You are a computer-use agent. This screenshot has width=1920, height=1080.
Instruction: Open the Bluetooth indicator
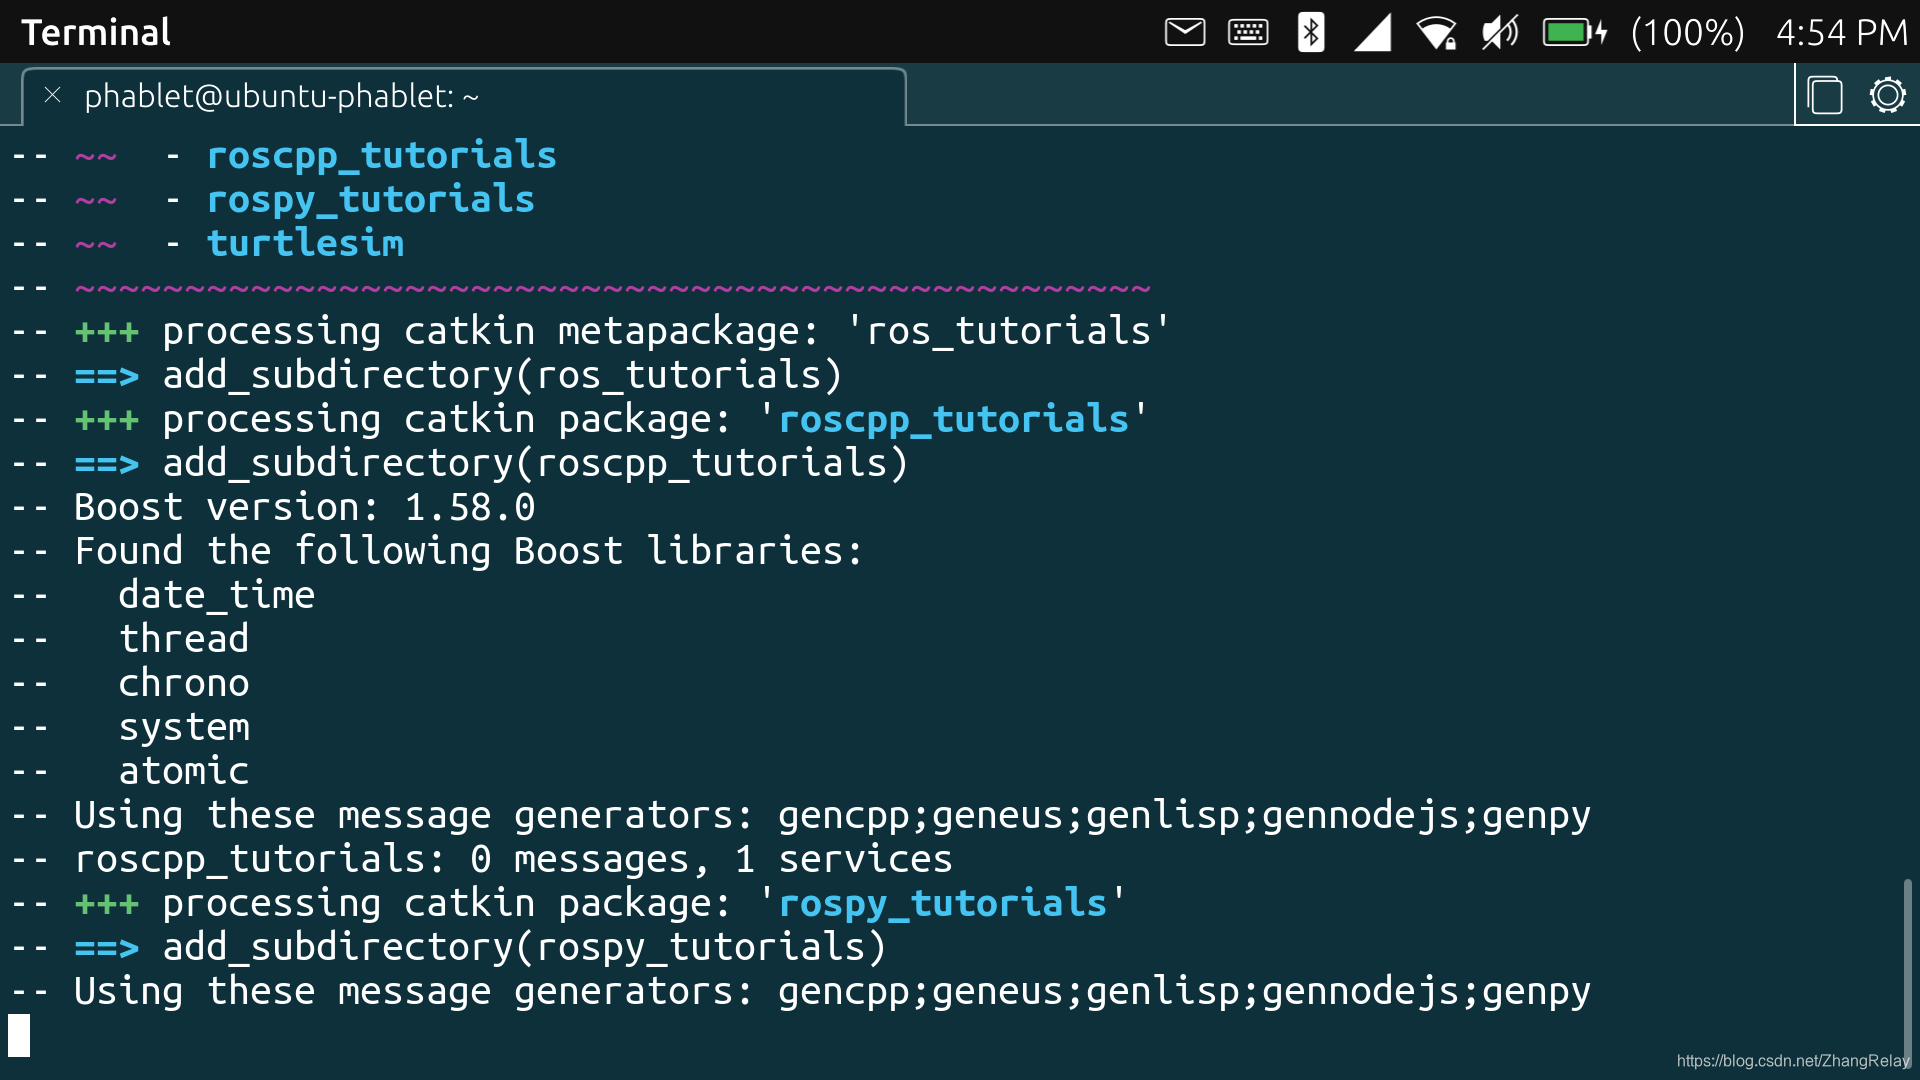click(x=1310, y=32)
